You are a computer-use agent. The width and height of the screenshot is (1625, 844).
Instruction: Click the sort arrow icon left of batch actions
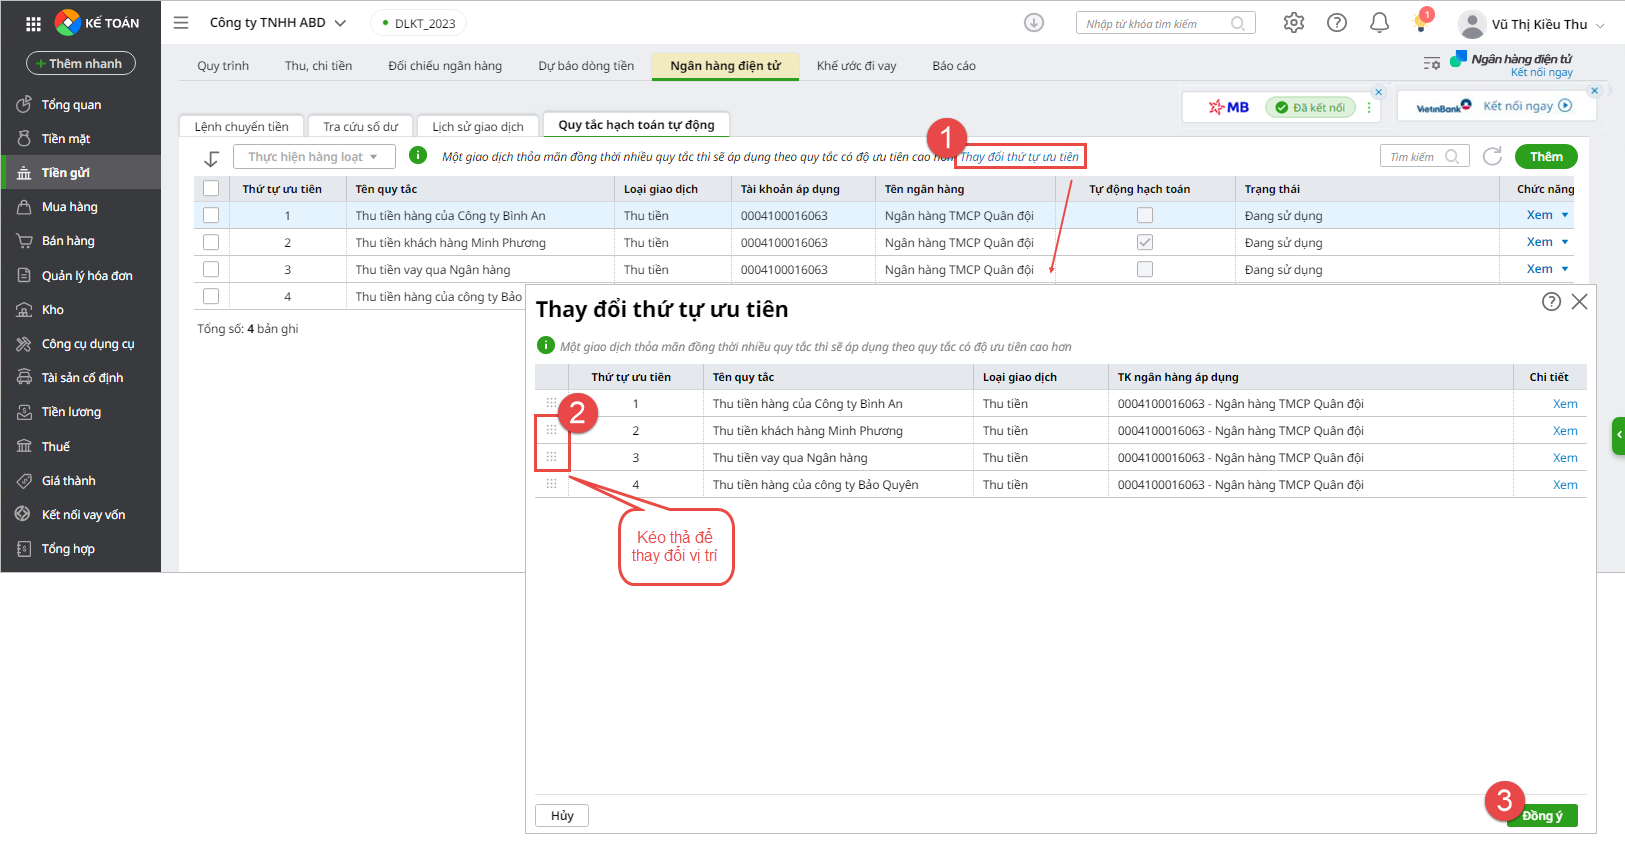pos(211,158)
